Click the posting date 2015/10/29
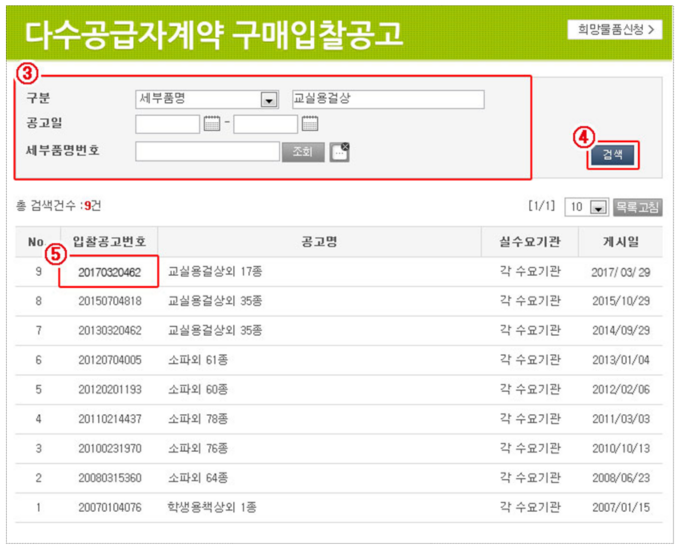The height and width of the screenshot is (548, 680). coord(621,301)
